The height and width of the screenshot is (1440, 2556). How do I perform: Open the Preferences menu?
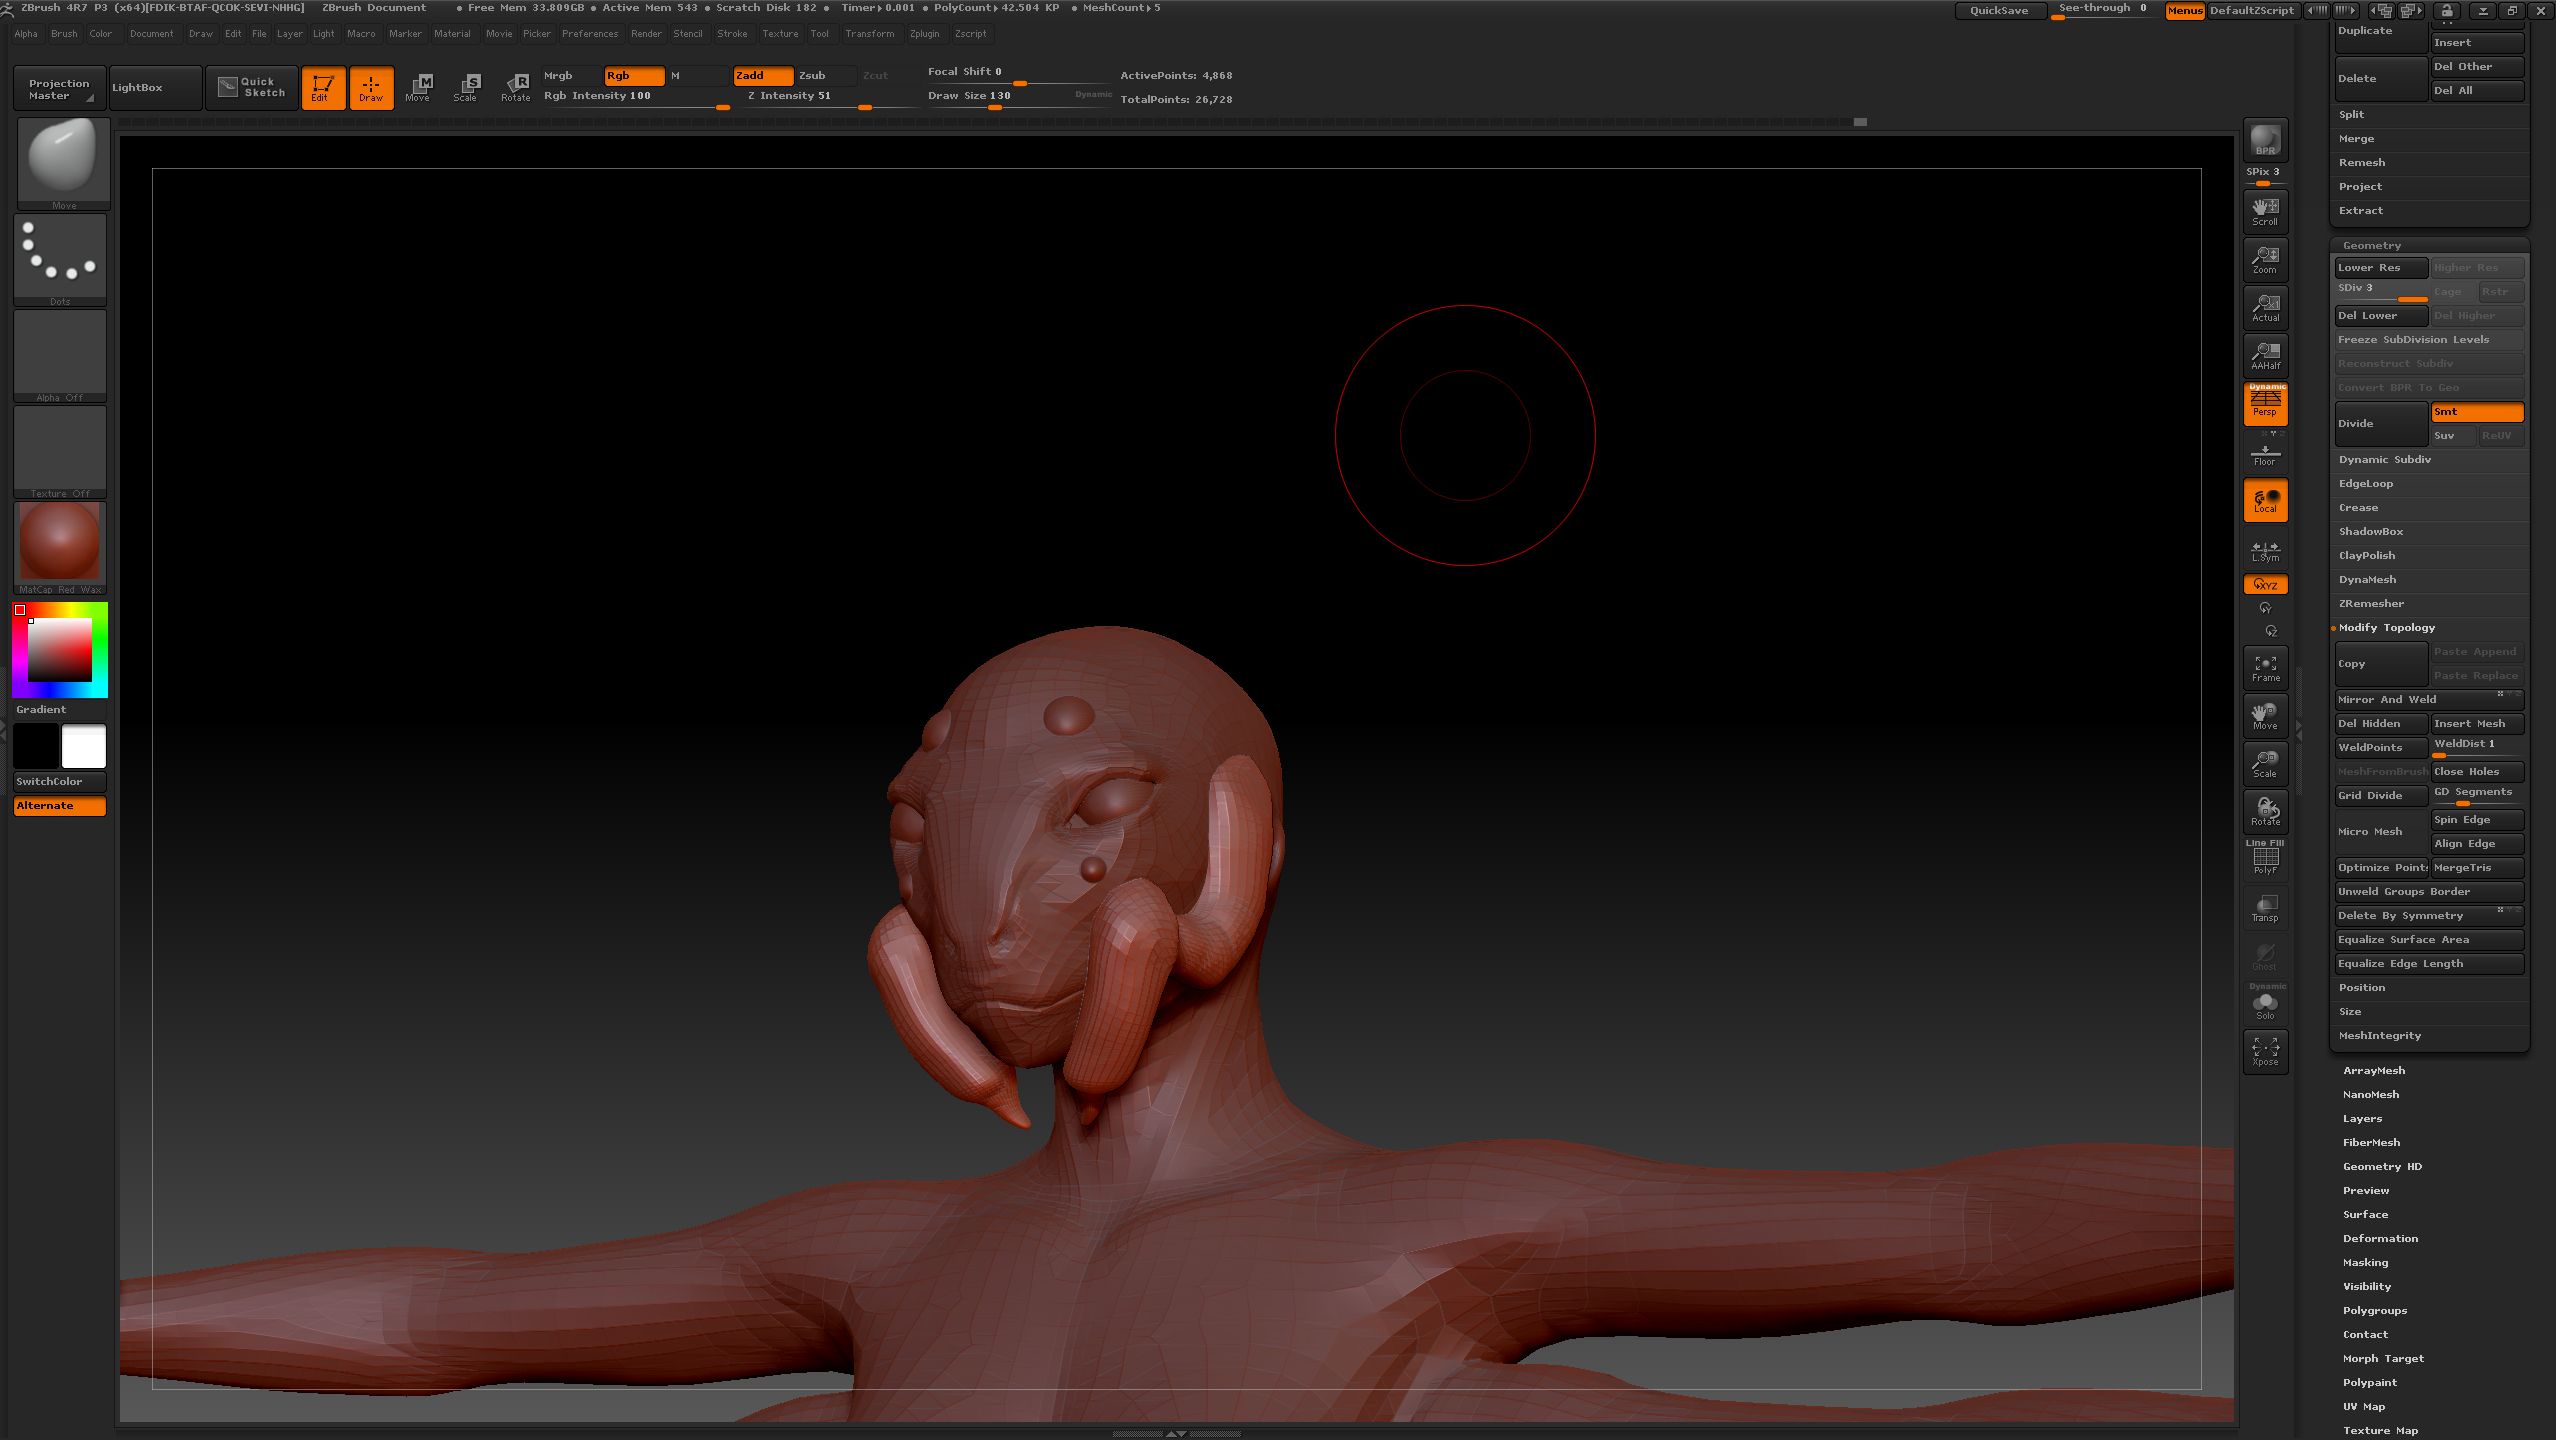tap(589, 34)
